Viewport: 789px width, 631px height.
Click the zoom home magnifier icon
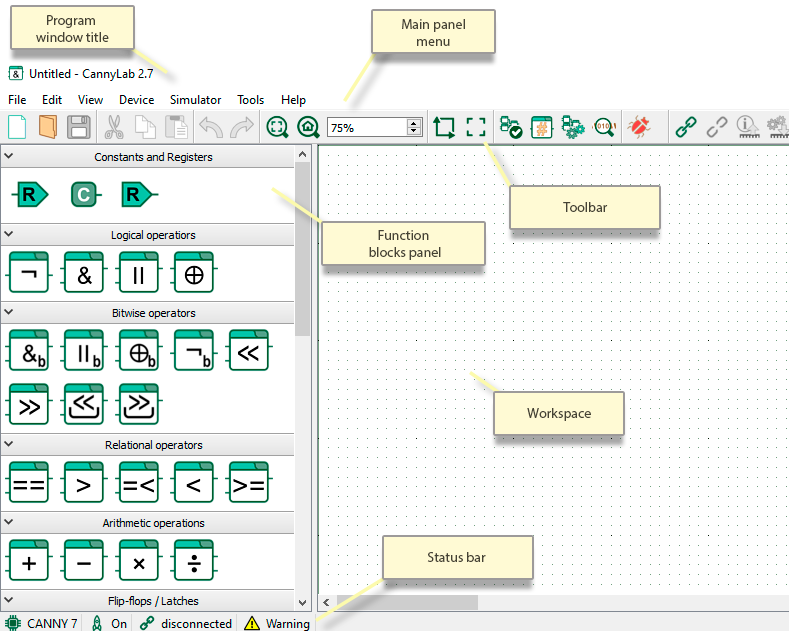(308, 127)
